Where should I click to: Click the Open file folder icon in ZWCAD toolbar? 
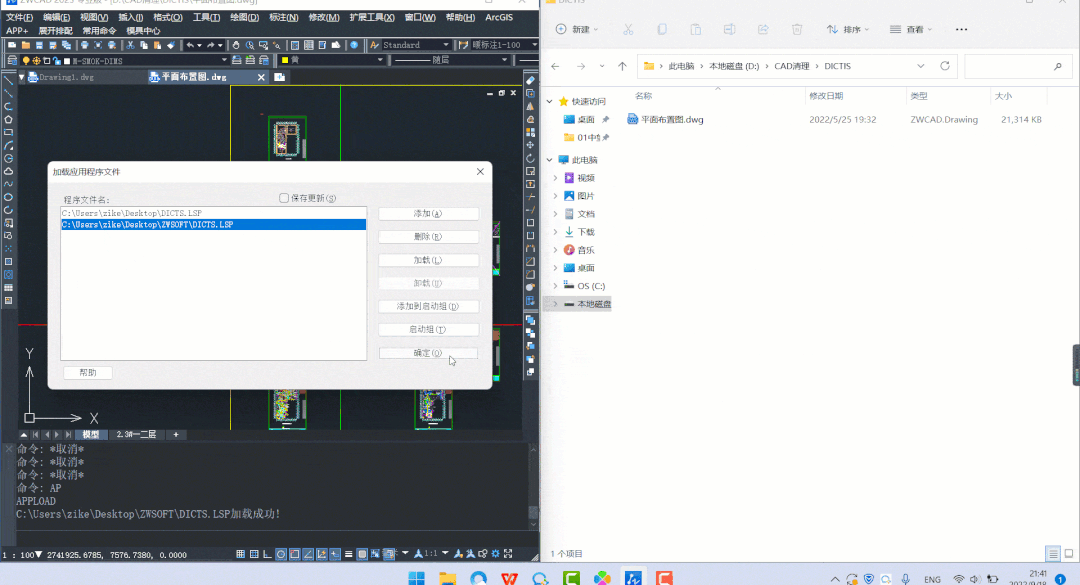coord(25,45)
